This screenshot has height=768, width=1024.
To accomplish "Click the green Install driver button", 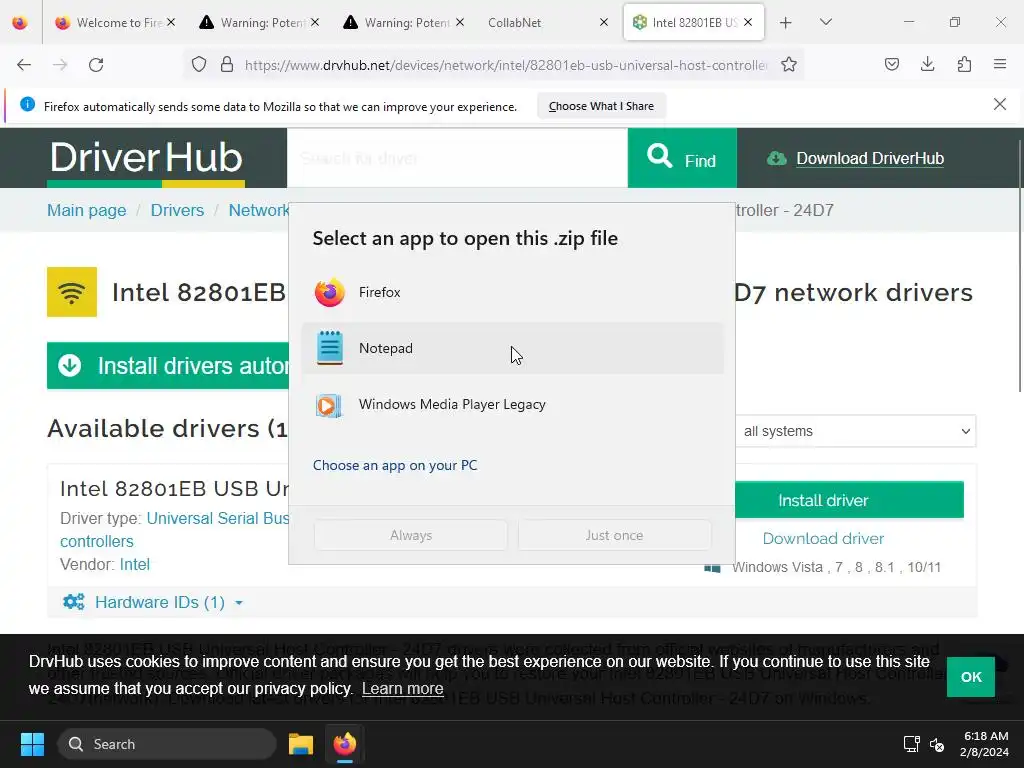I will 849,500.
